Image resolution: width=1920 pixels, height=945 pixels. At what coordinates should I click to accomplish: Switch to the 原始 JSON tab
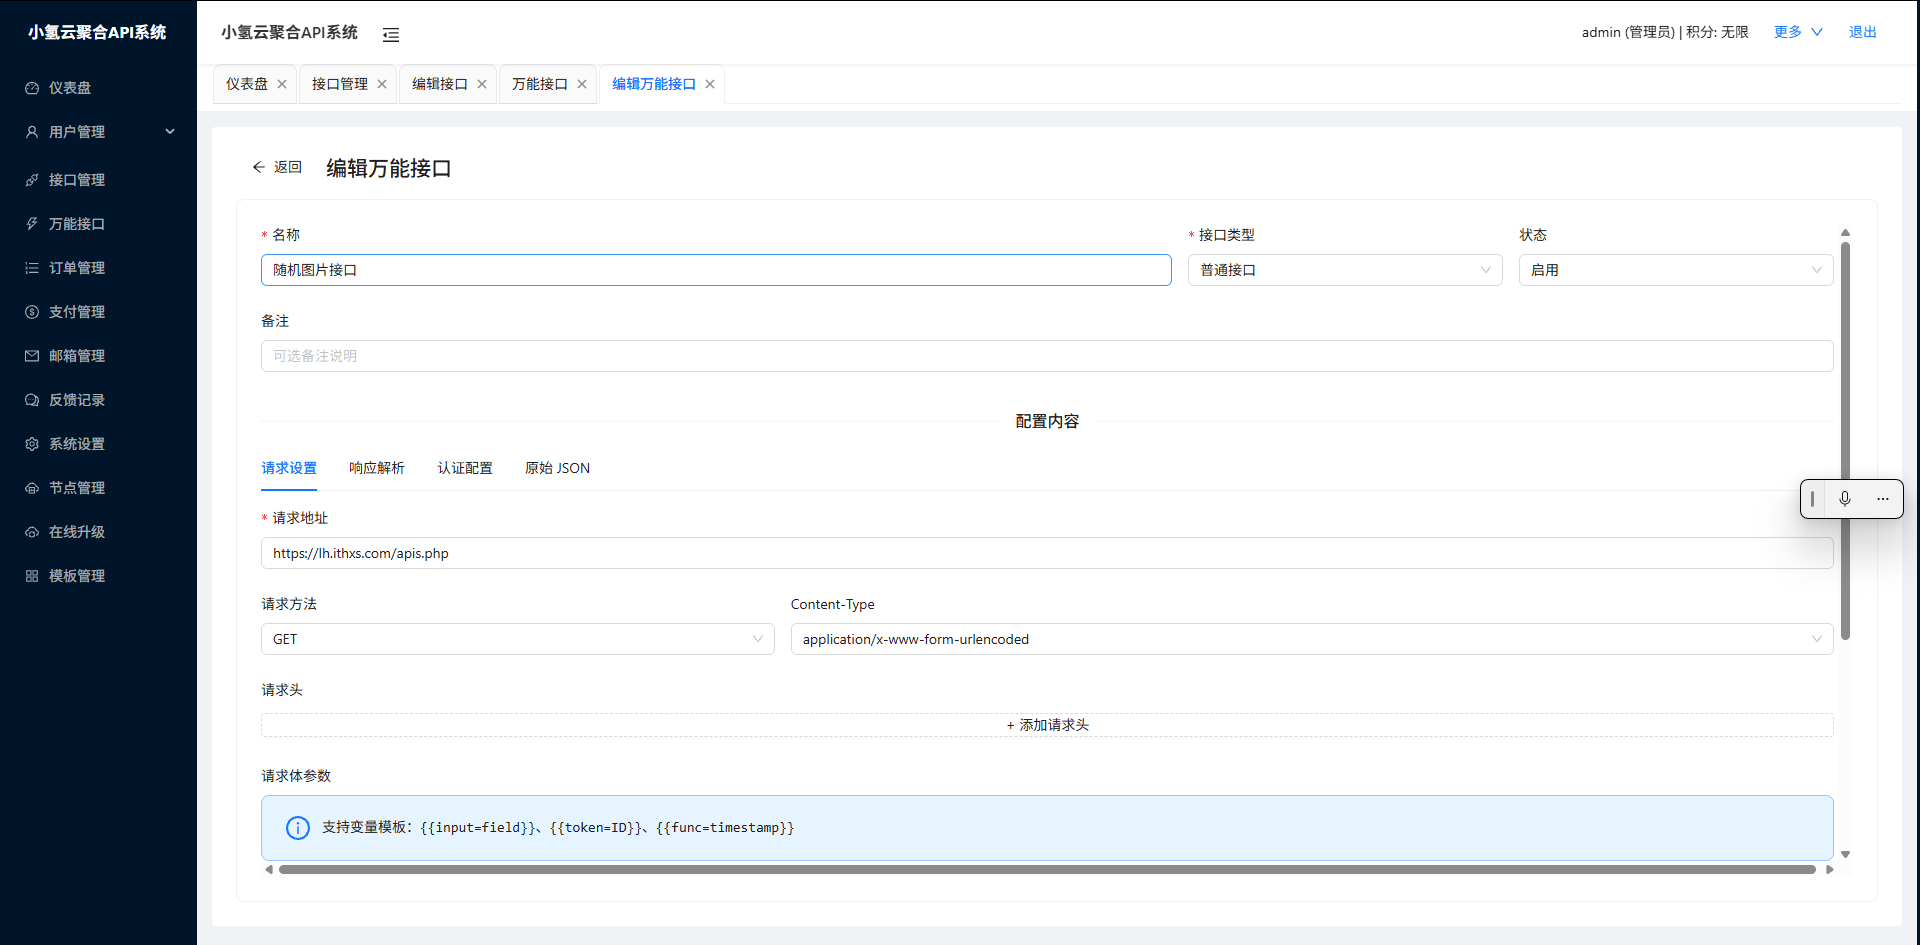(x=557, y=468)
